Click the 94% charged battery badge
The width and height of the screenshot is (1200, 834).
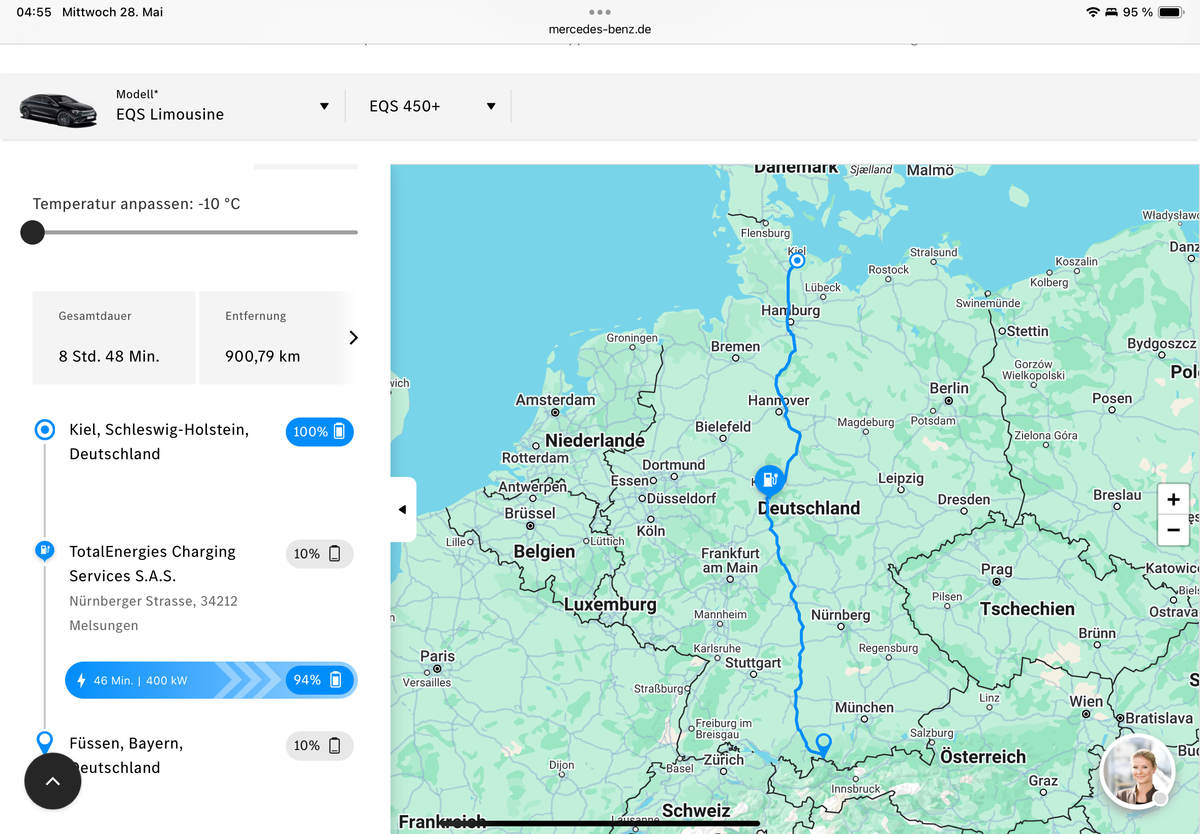(320, 680)
